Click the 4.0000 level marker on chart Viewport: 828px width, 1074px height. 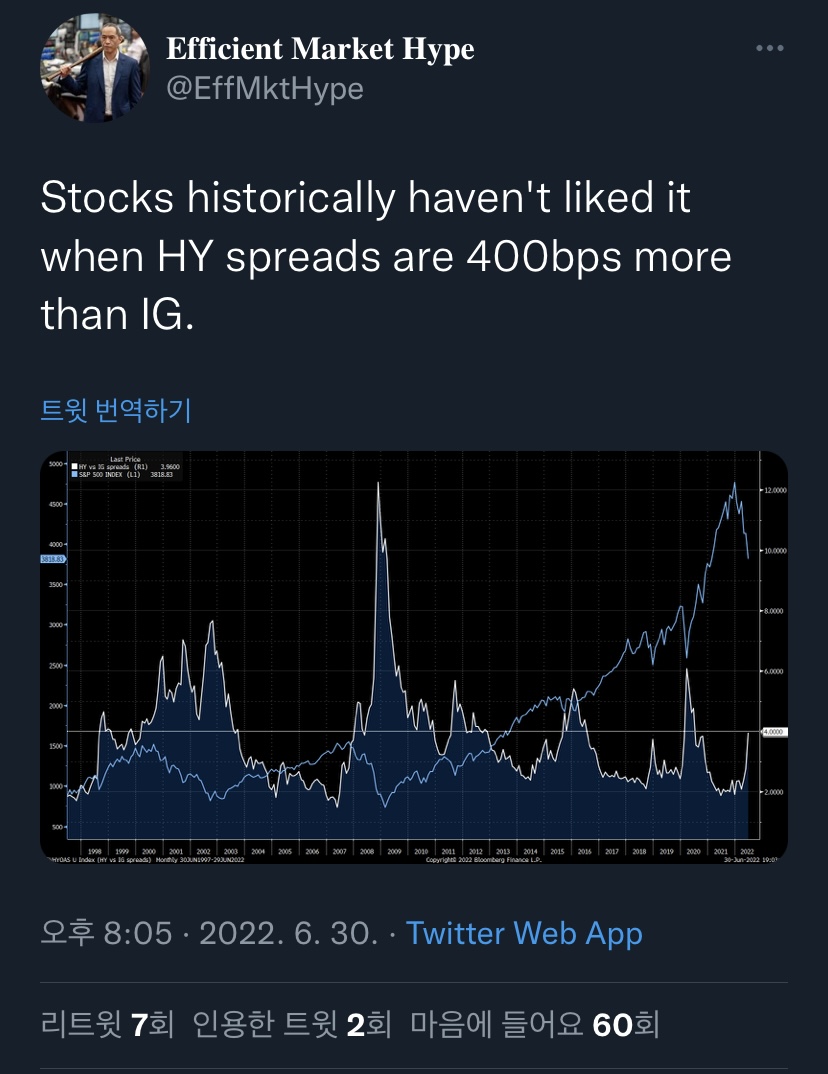774,732
